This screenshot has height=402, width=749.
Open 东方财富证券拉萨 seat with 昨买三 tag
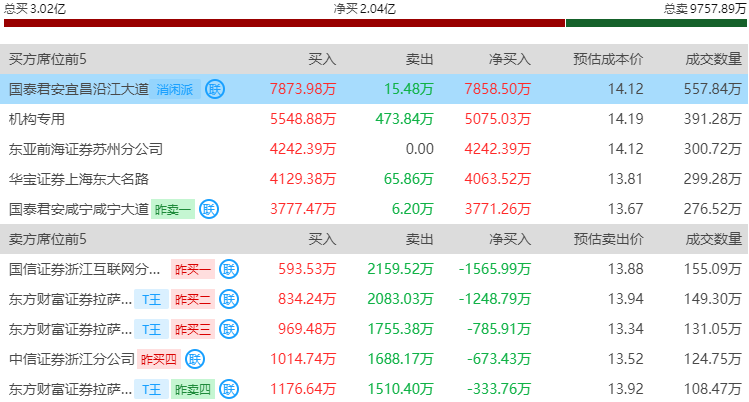70,329
